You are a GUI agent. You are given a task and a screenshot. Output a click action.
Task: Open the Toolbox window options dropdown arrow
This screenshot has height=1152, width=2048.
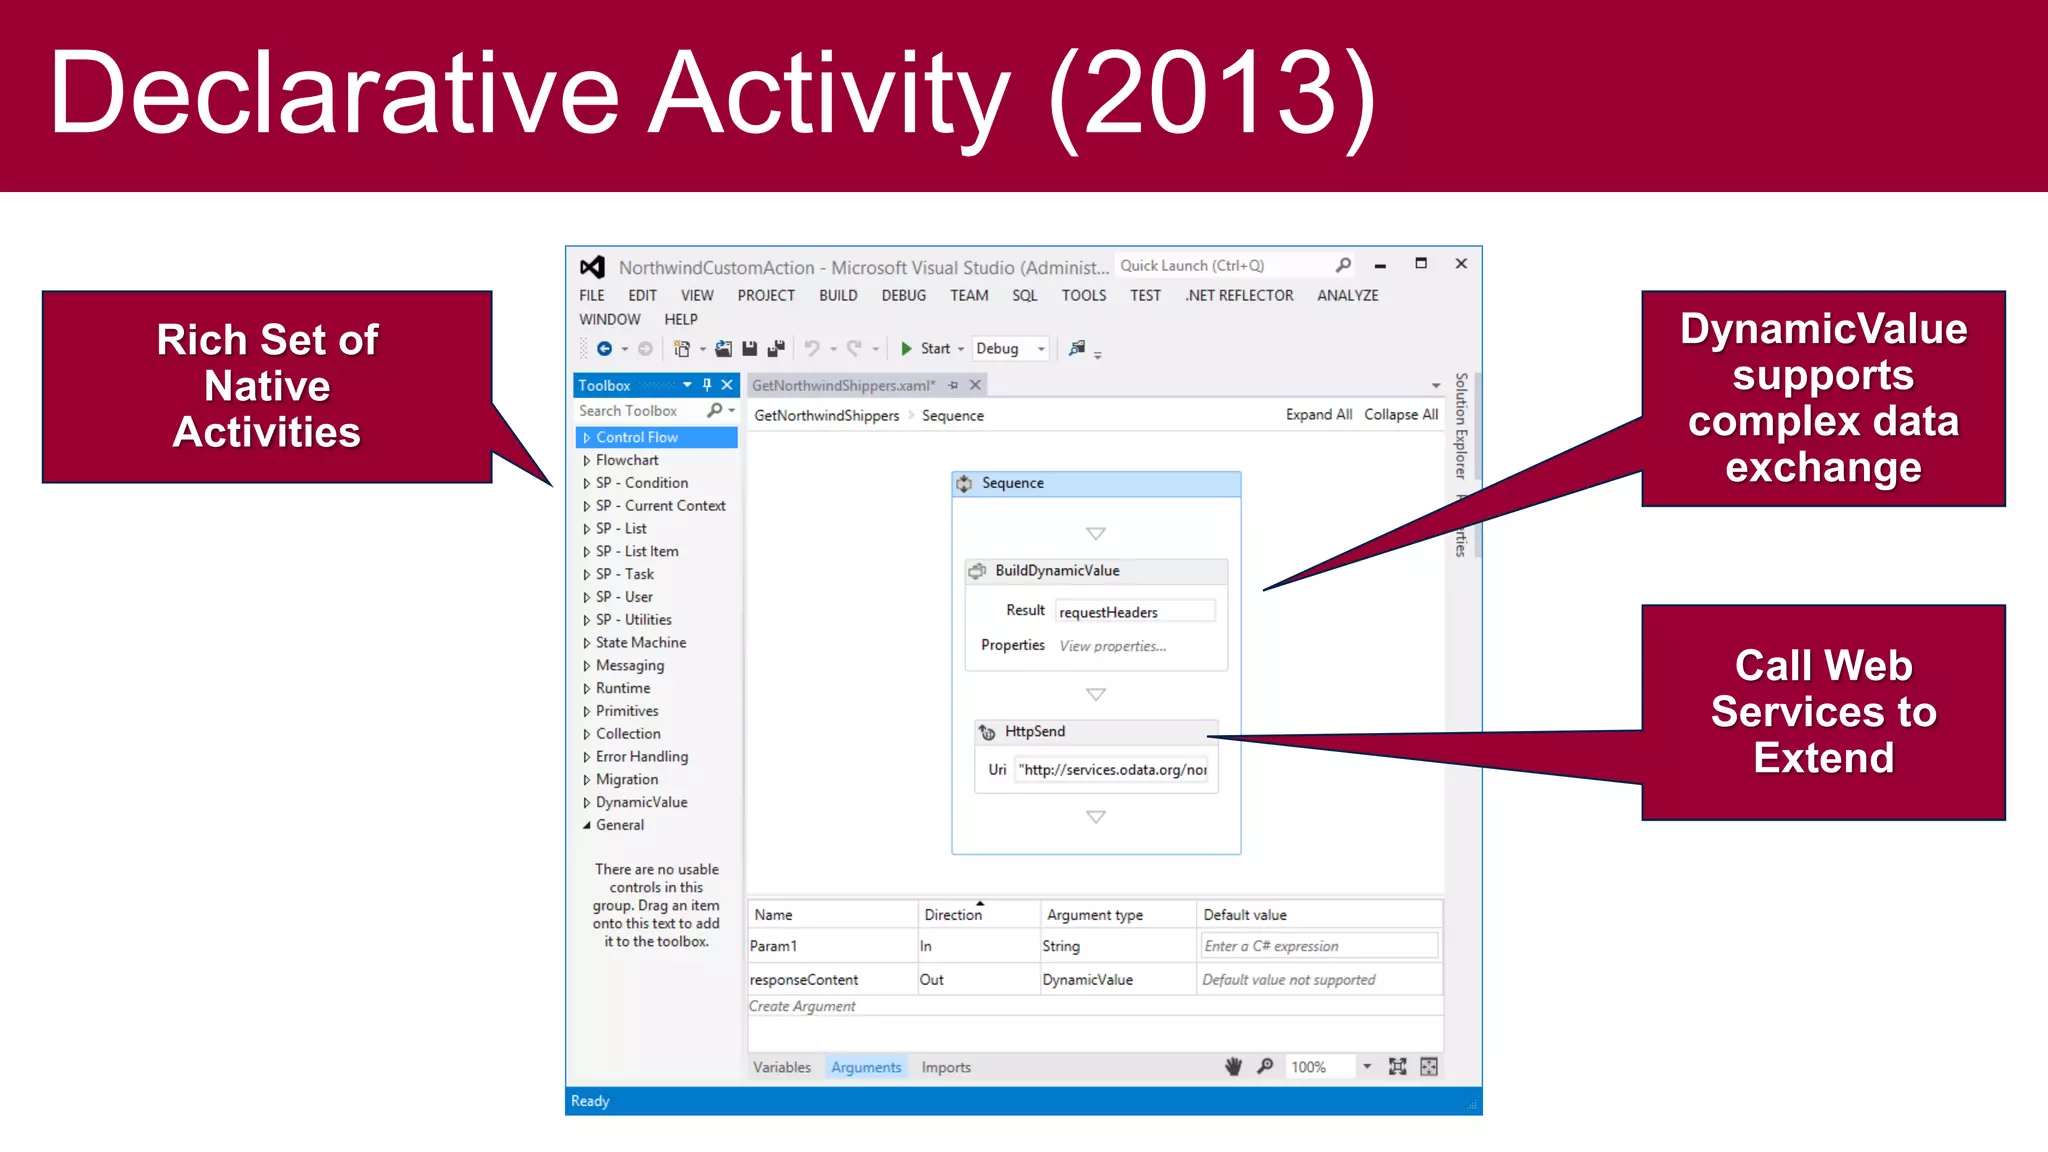pos(687,385)
